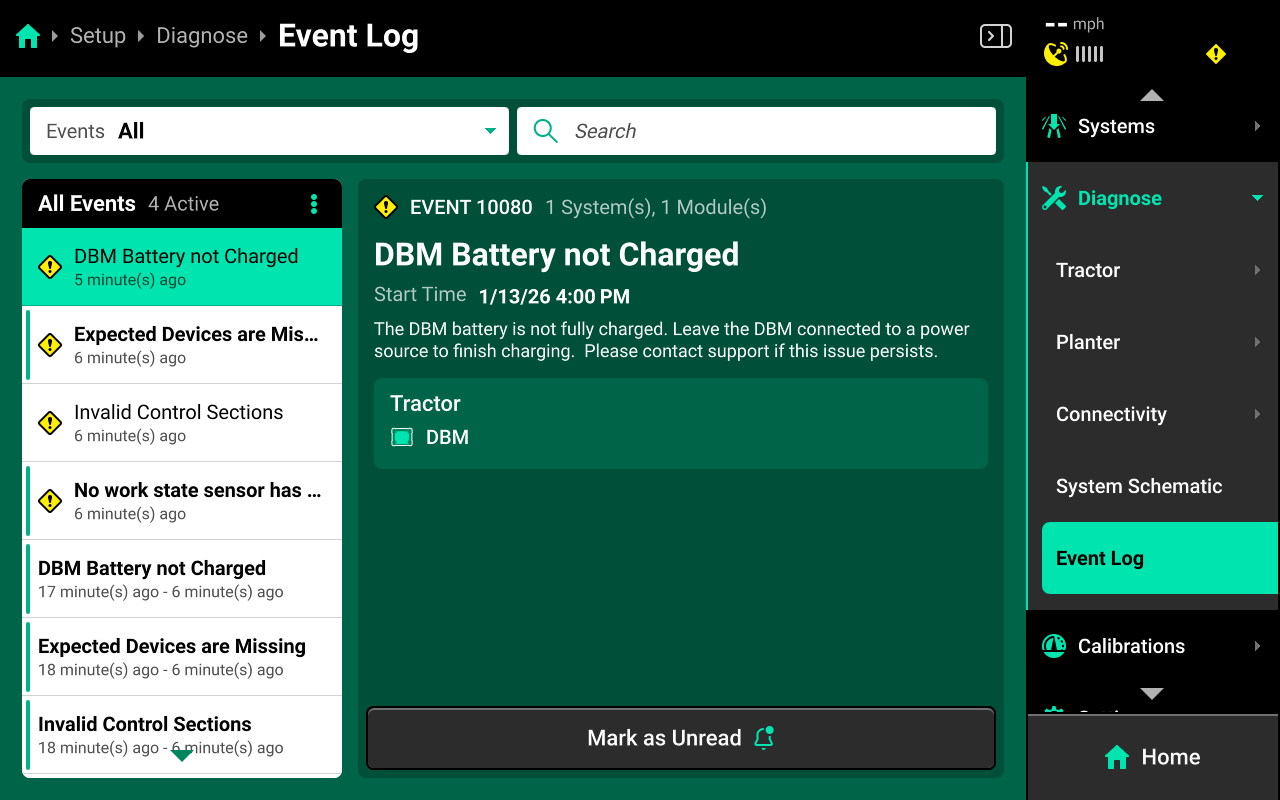
Task: Click the GPS signal strength bars
Action: click(1089, 54)
